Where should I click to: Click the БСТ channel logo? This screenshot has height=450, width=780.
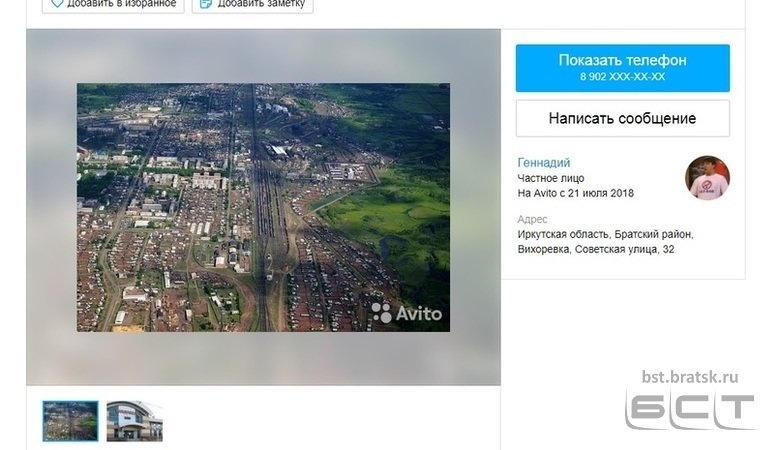(689, 410)
